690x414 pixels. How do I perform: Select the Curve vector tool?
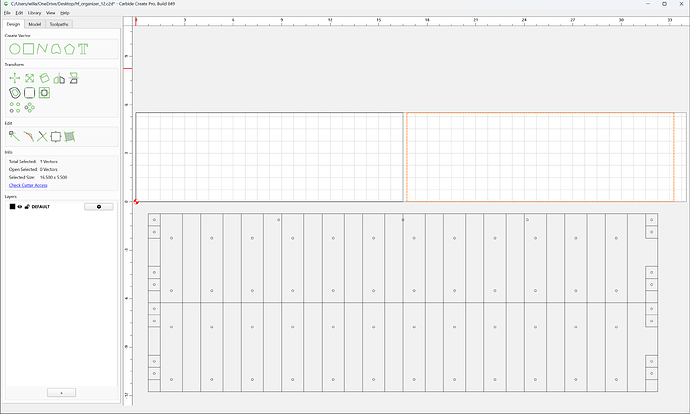point(56,49)
